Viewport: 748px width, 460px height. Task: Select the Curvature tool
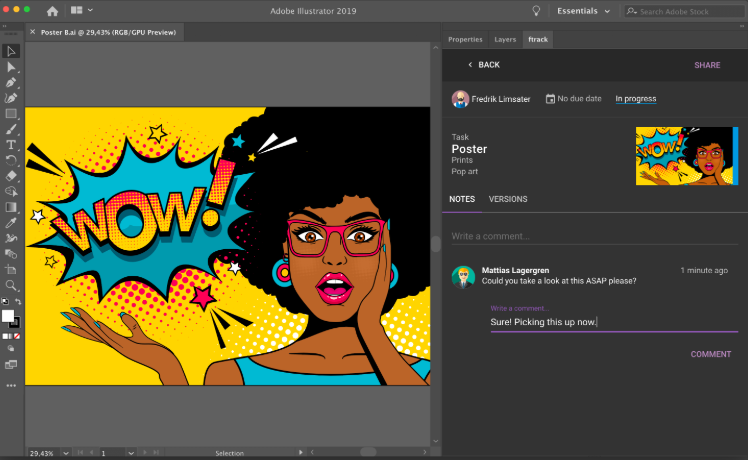point(11,98)
